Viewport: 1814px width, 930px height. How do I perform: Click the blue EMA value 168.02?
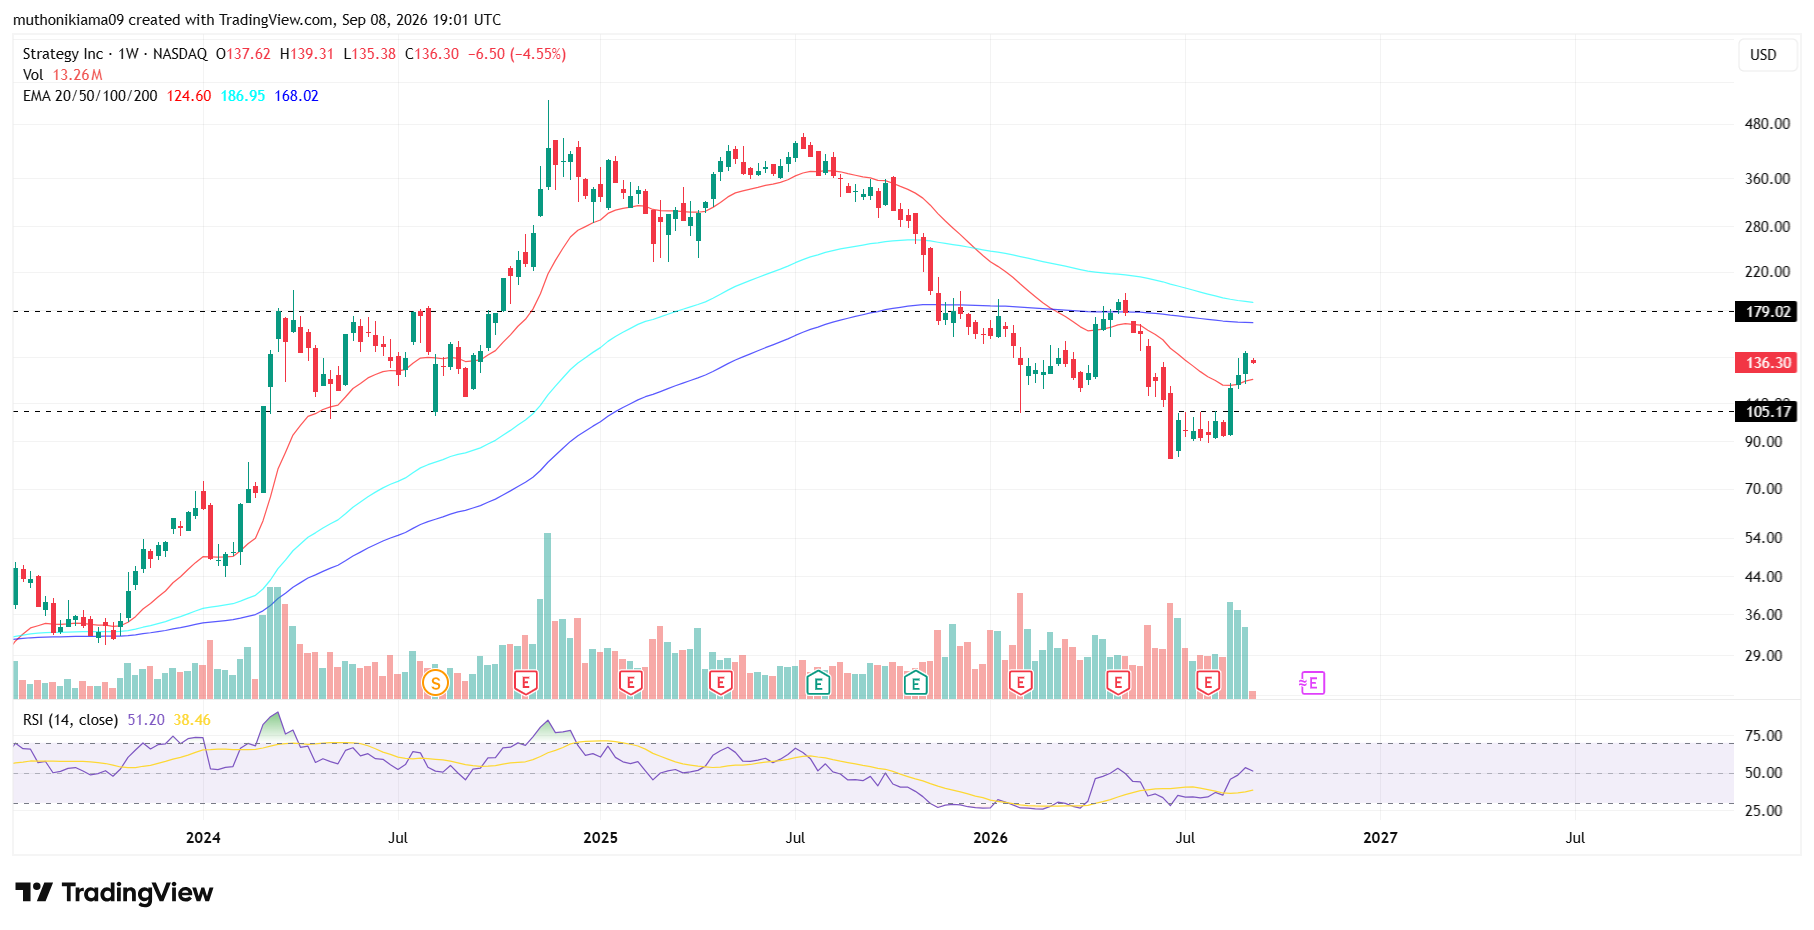pos(297,96)
